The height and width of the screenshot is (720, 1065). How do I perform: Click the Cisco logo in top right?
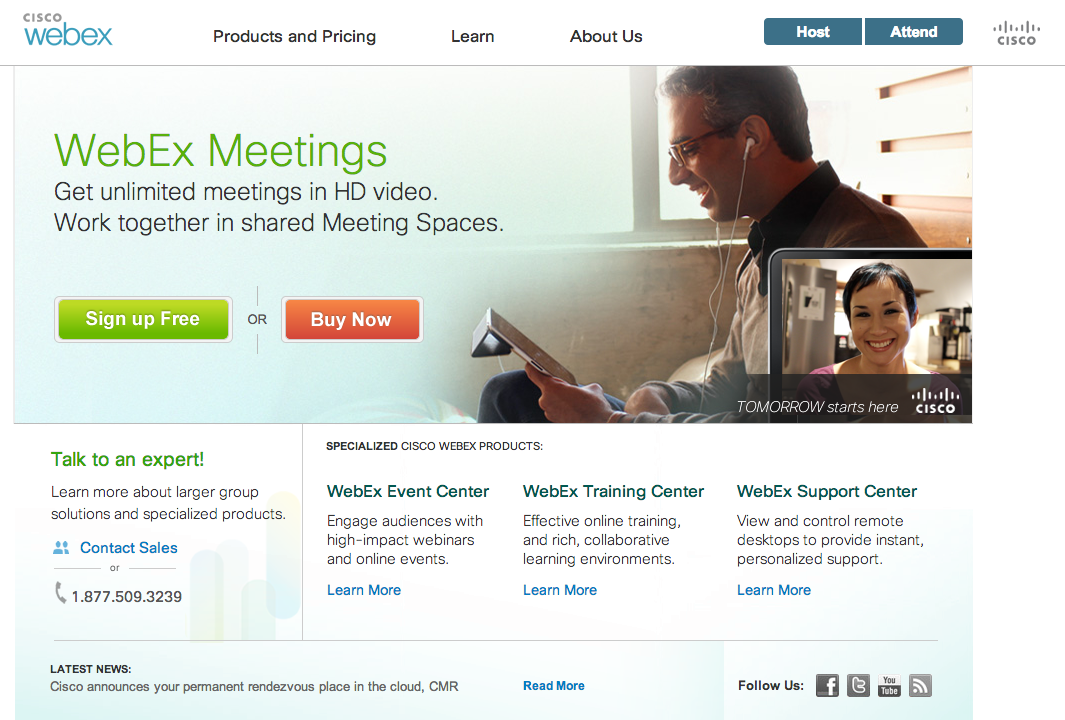(x=1016, y=33)
